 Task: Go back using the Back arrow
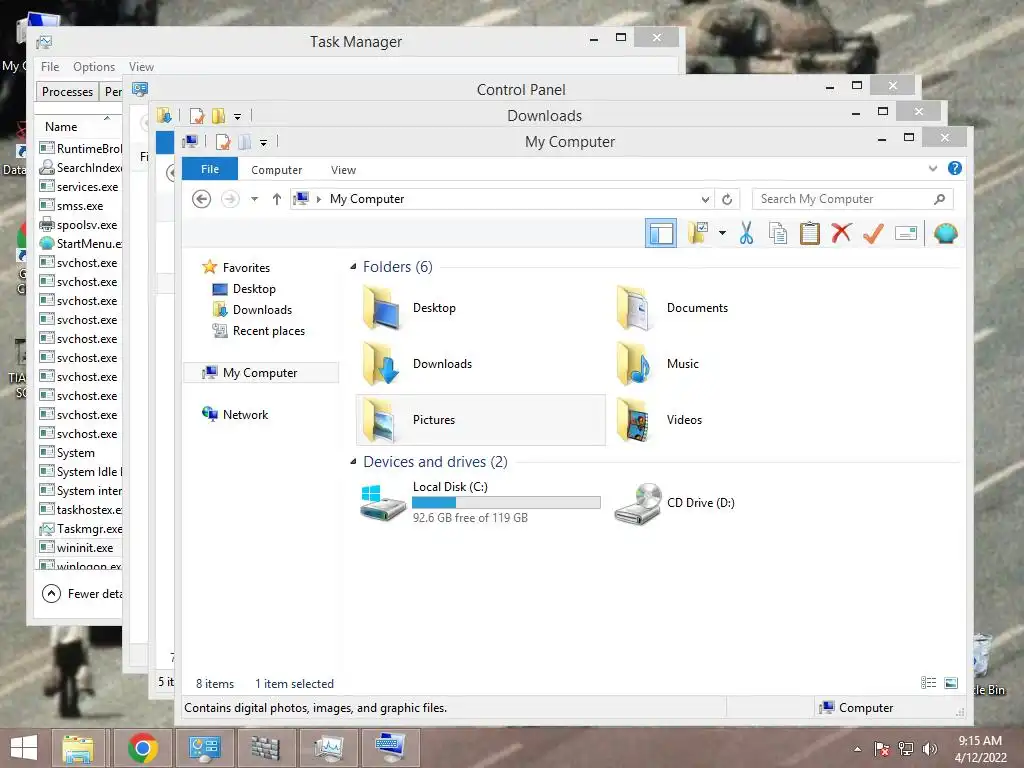(x=202, y=199)
